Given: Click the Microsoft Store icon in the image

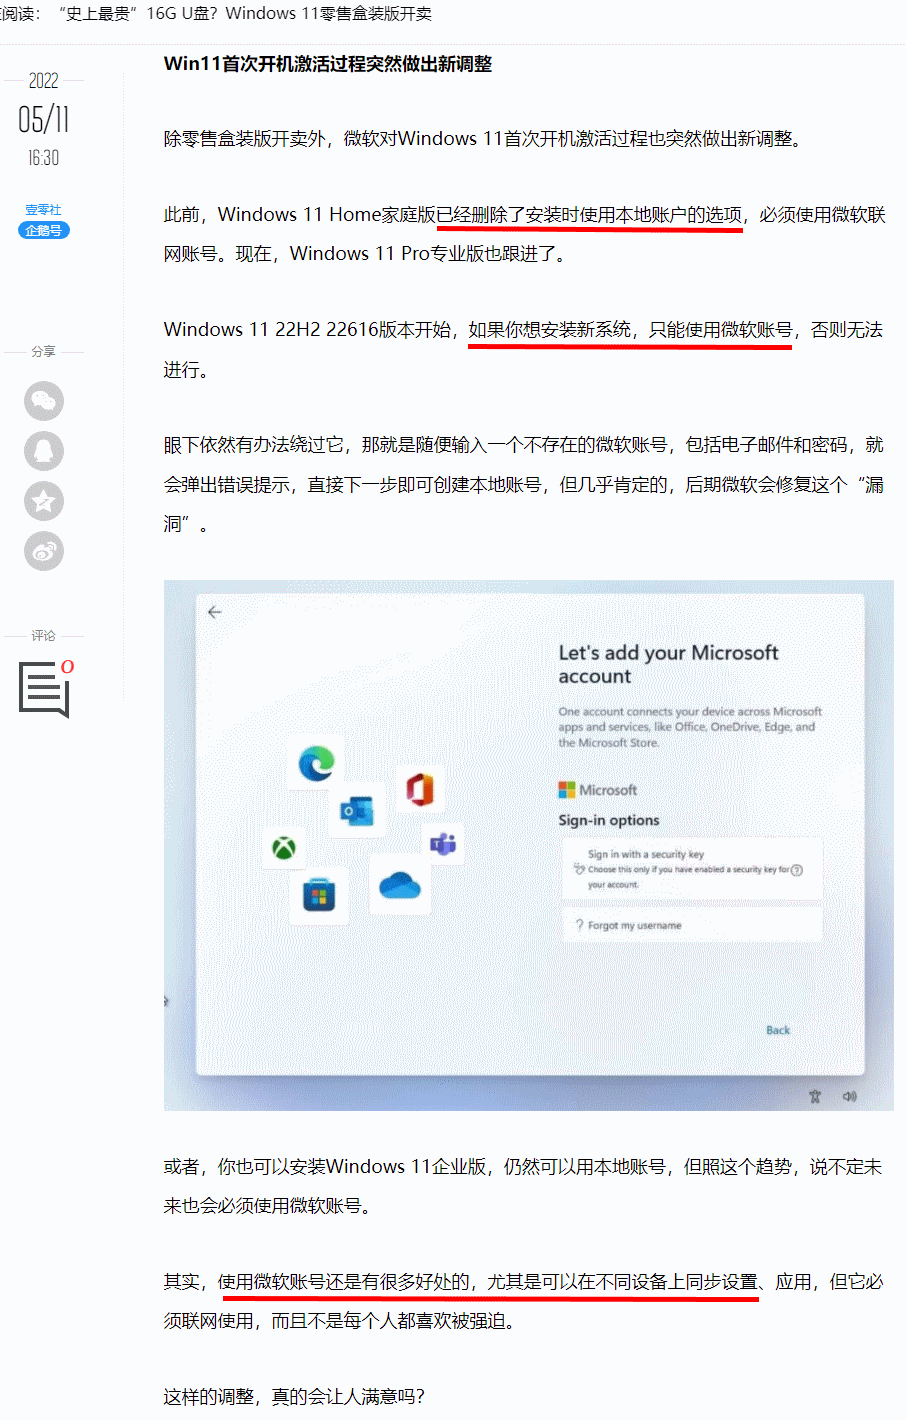Looking at the screenshot, I should click(x=319, y=894).
